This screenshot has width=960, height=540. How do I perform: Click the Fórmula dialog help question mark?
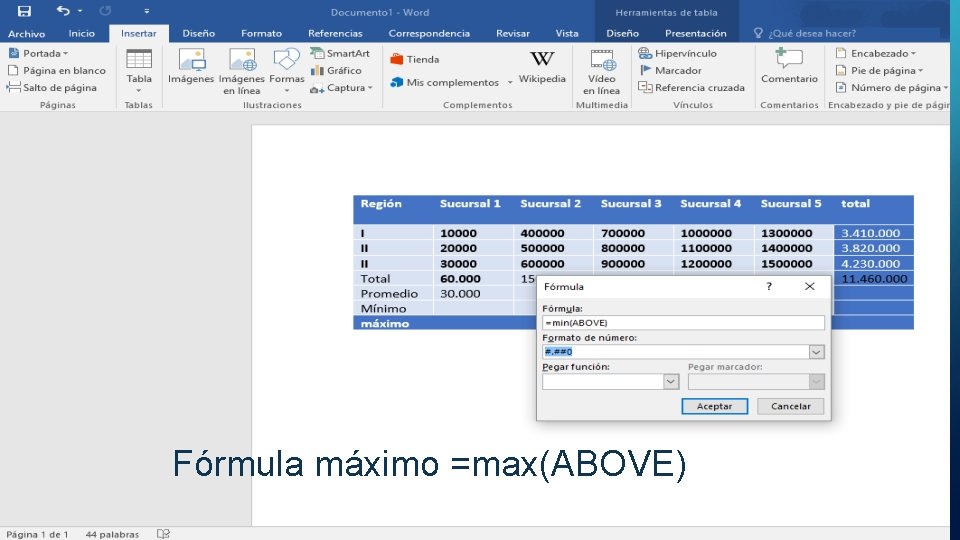click(769, 286)
